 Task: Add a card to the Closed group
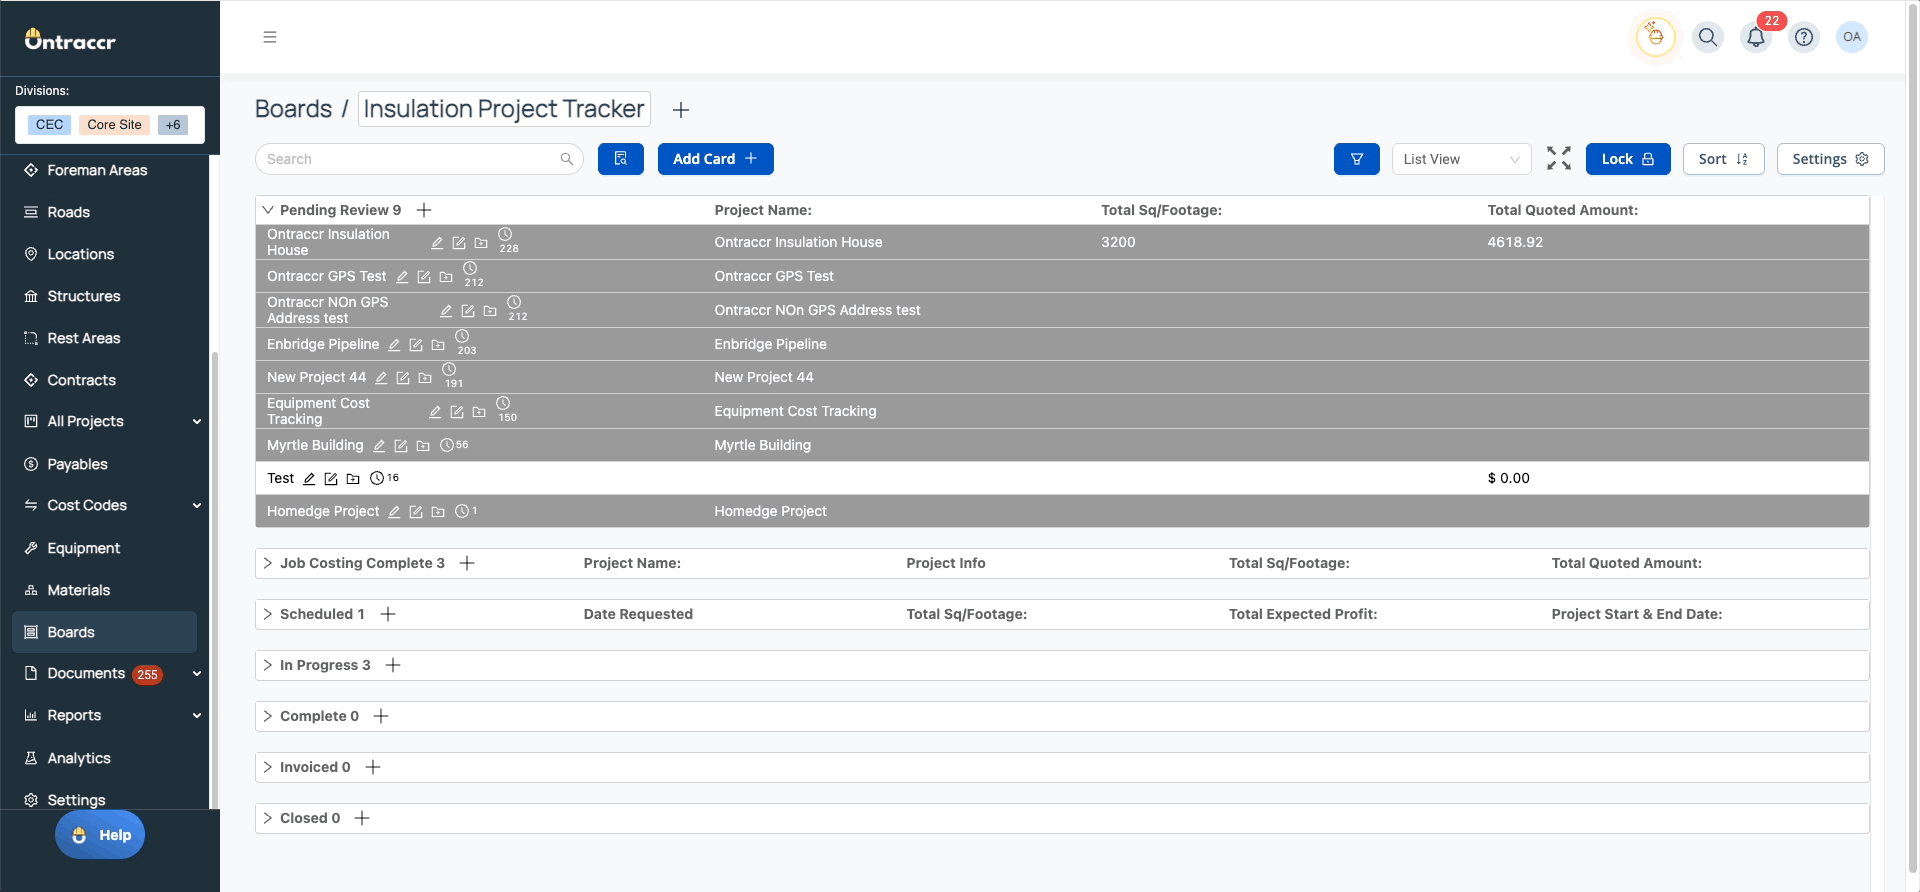click(362, 818)
